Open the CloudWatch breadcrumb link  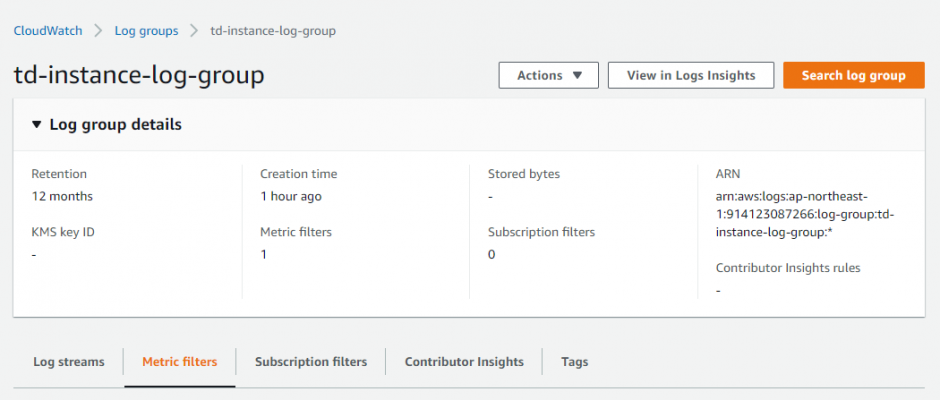47,30
